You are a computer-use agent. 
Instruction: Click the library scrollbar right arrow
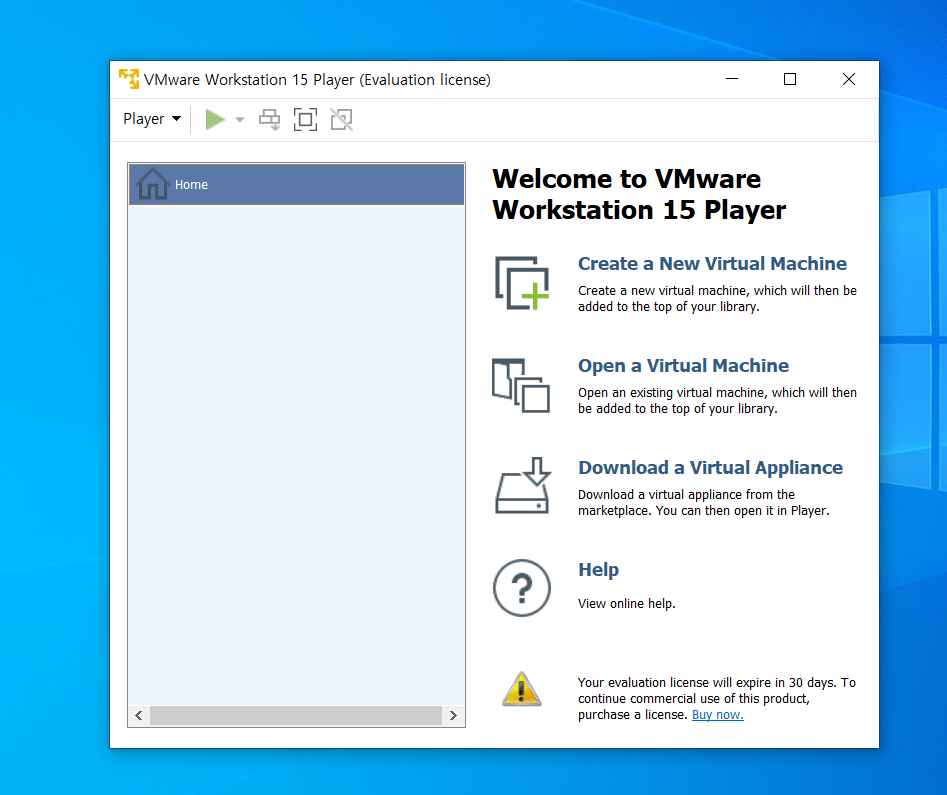tap(453, 716)
